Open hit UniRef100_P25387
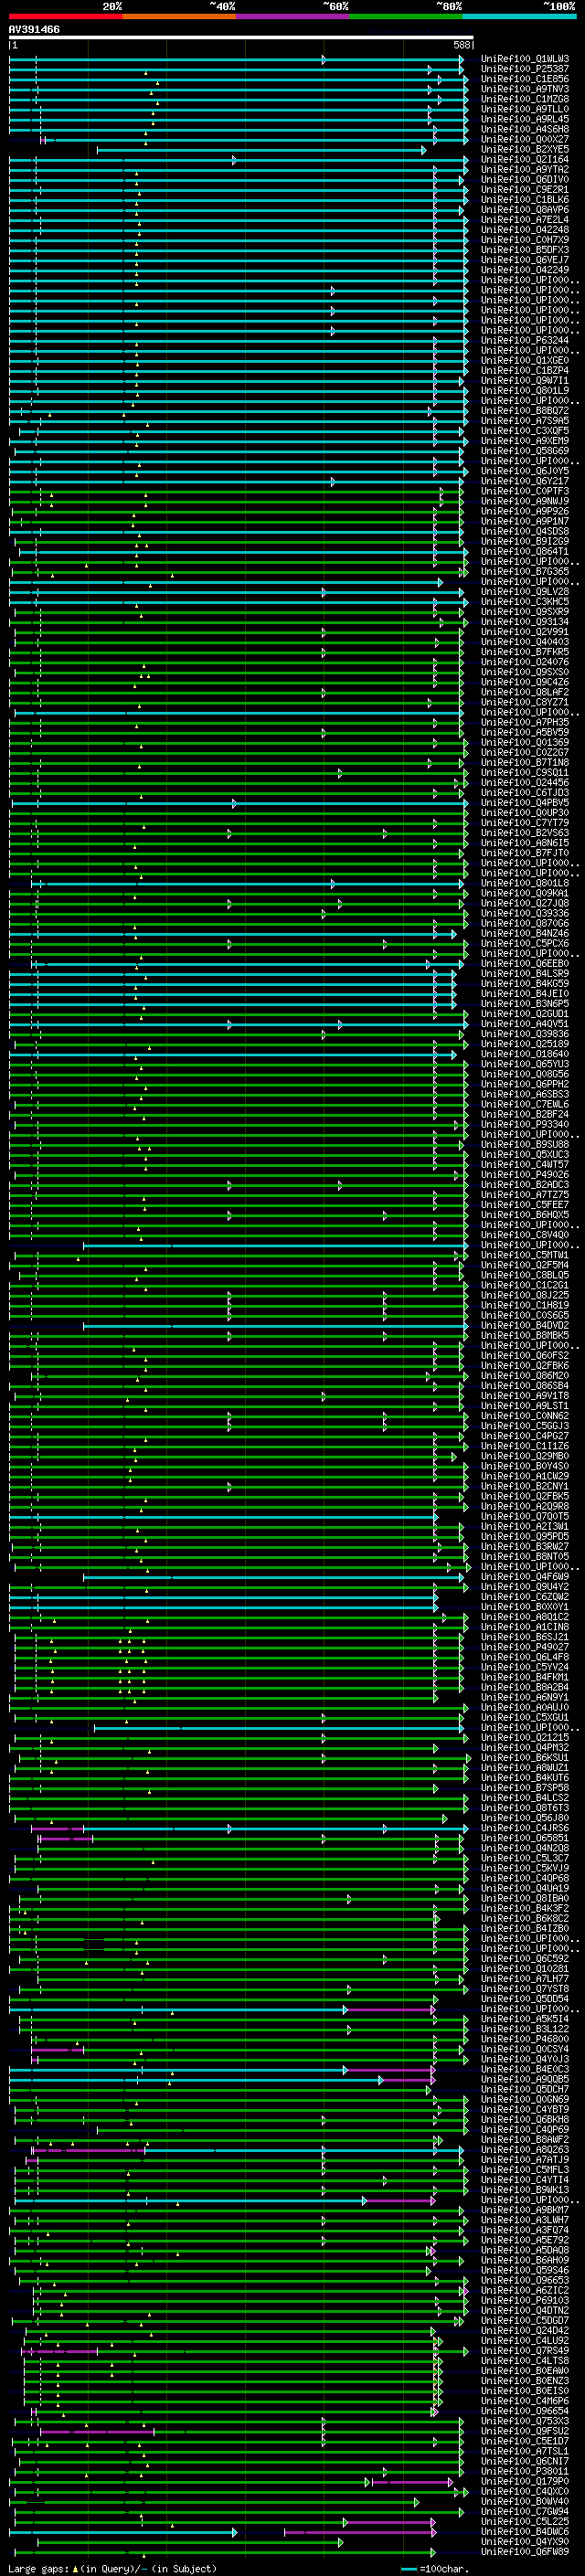 [x=525, y=69]
